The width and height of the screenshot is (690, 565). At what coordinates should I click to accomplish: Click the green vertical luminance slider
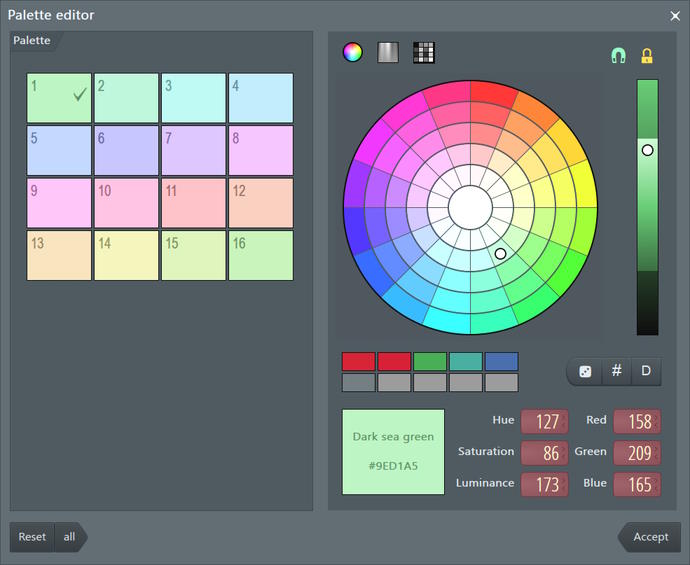647,207
